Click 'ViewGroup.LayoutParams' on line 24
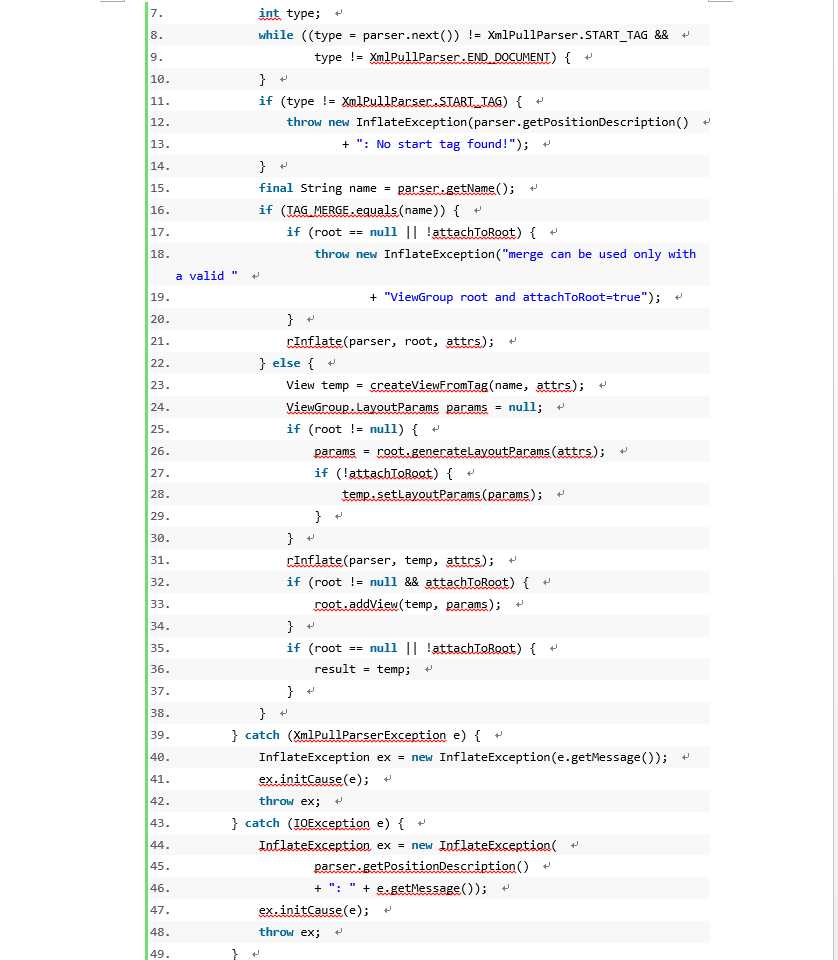 point(362,407)
